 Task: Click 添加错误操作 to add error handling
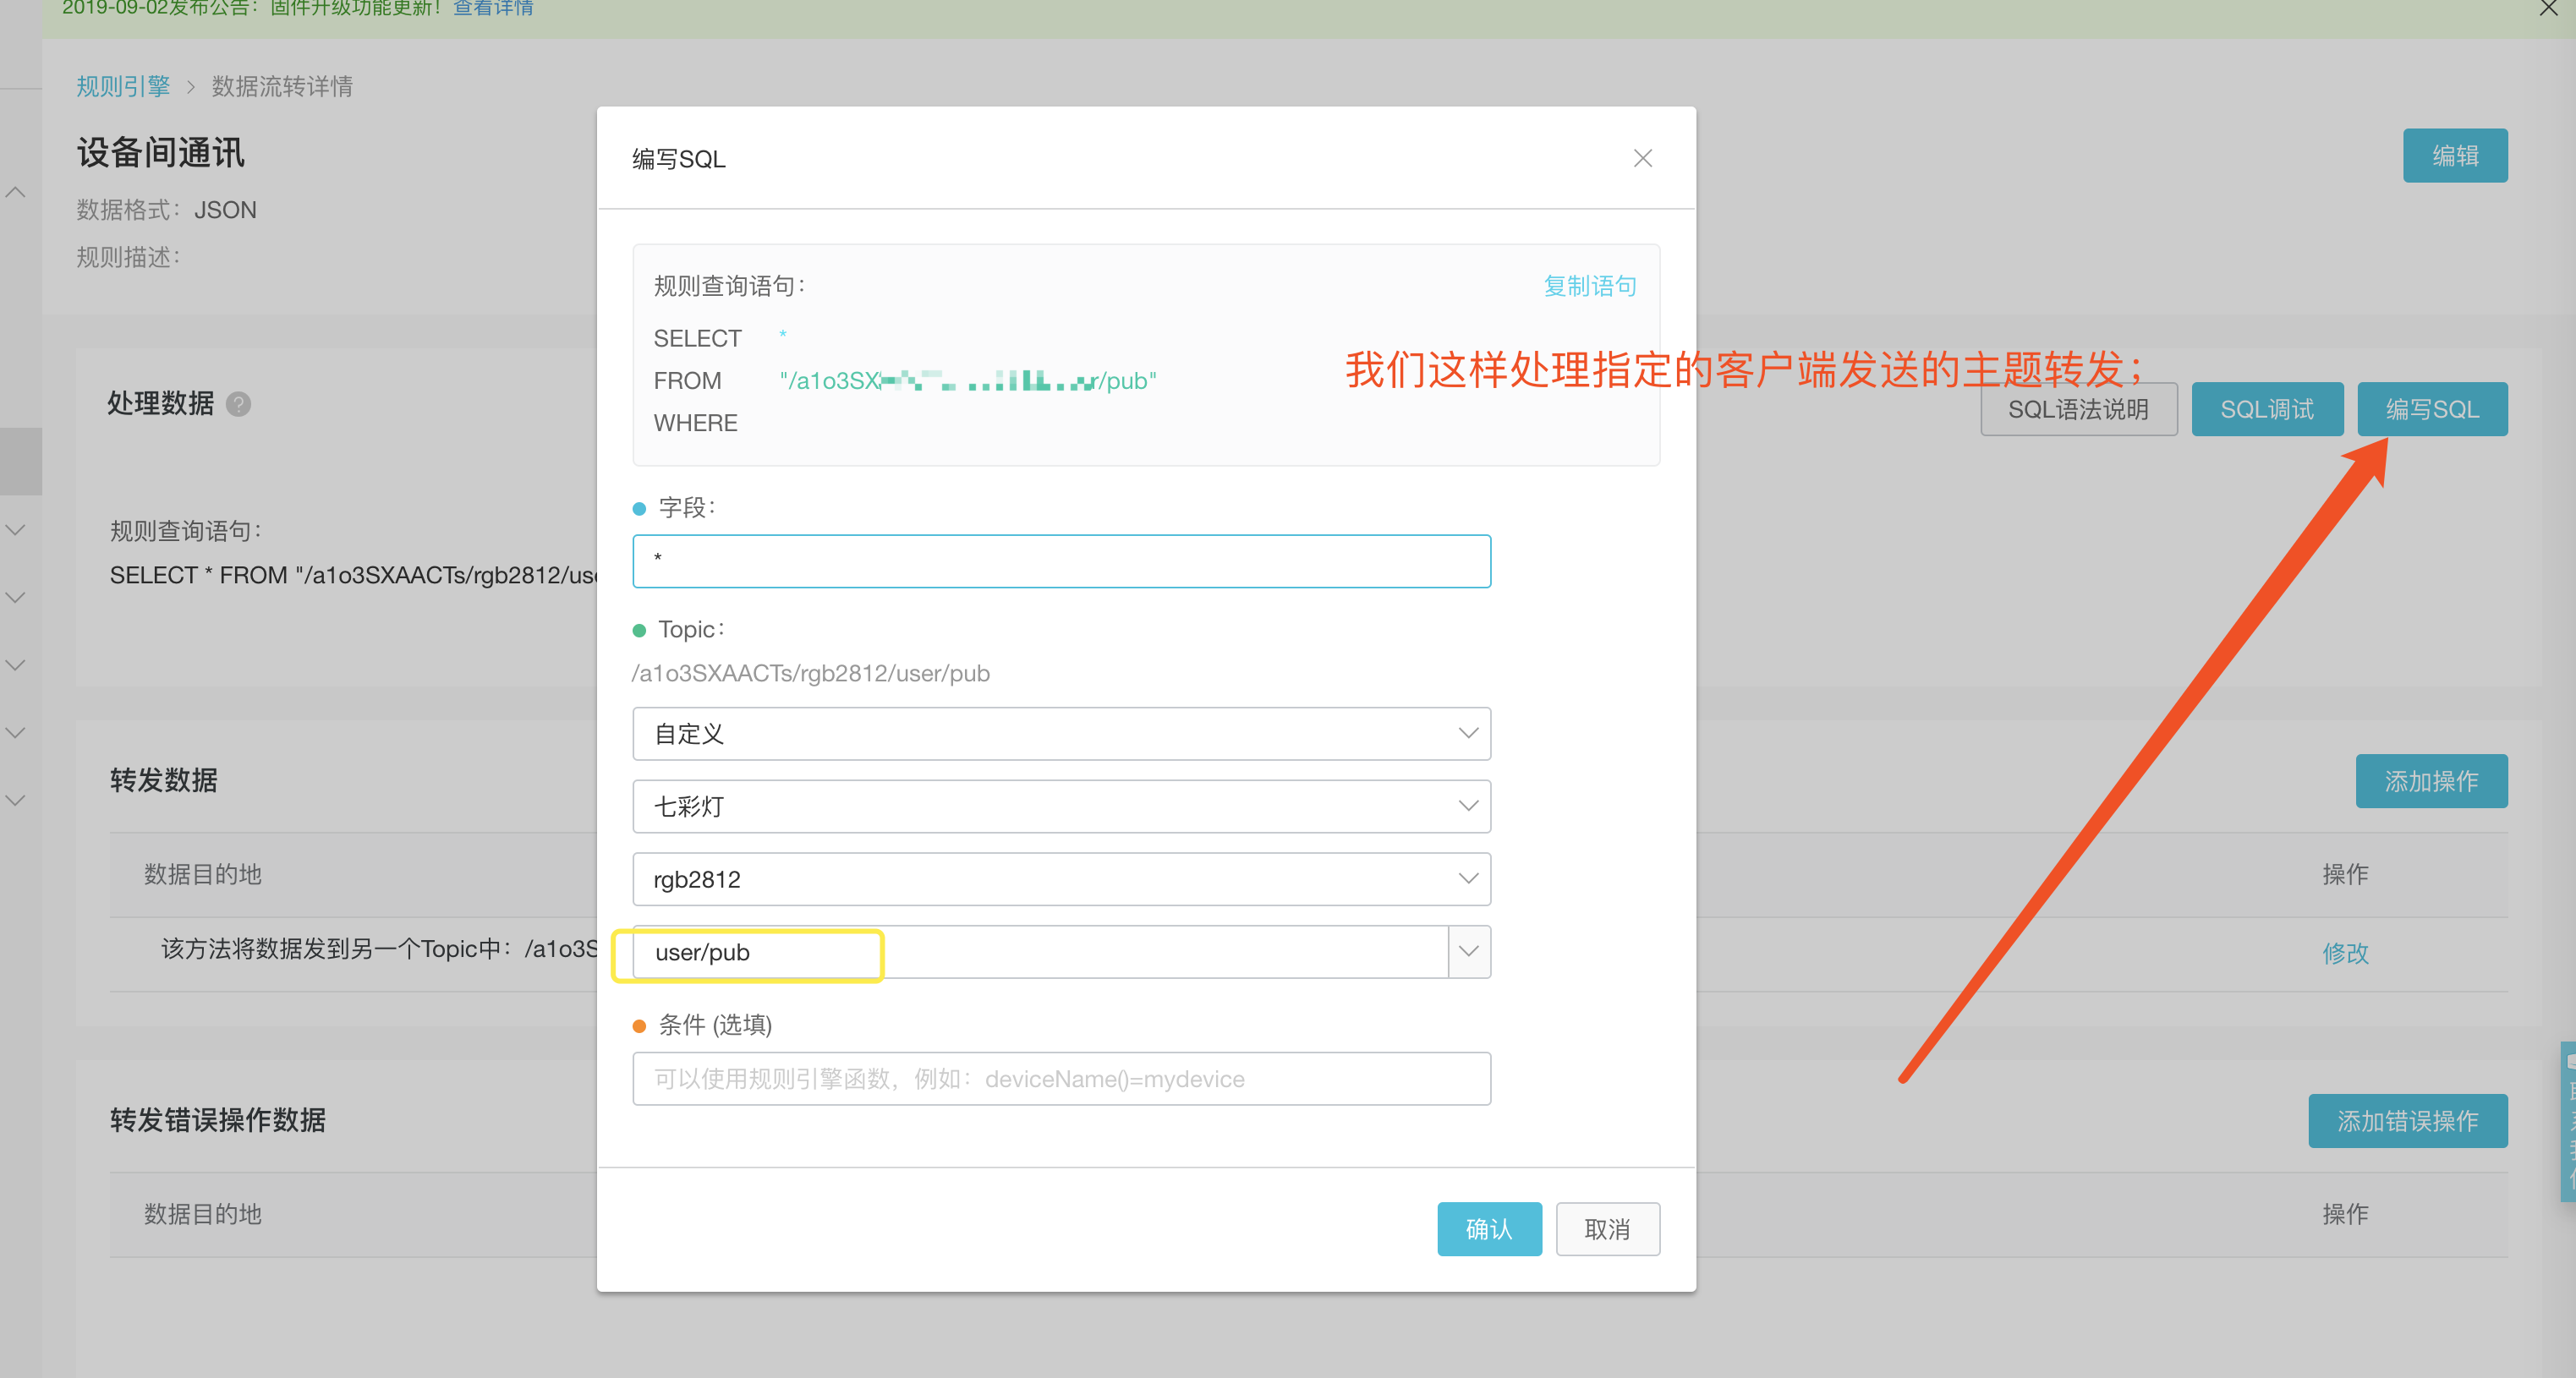coord(2408,1121)
